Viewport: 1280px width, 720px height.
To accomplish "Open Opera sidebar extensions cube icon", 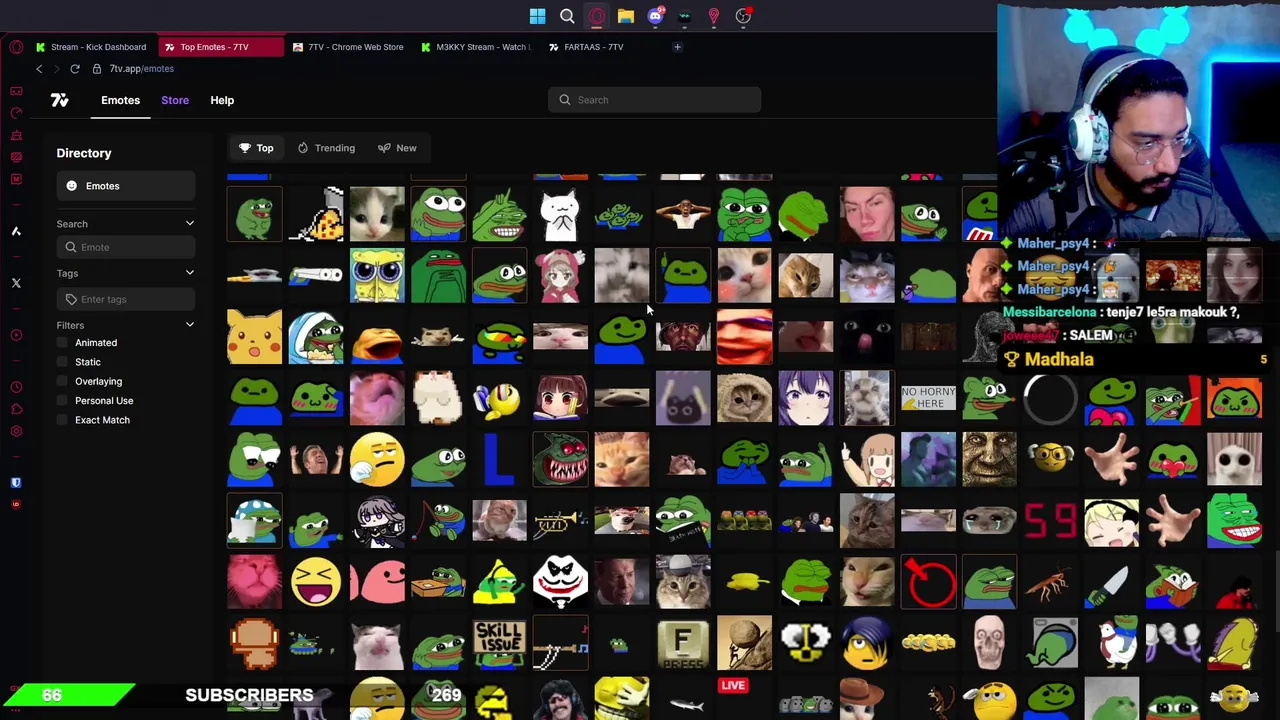I will [x=16, y=409].
